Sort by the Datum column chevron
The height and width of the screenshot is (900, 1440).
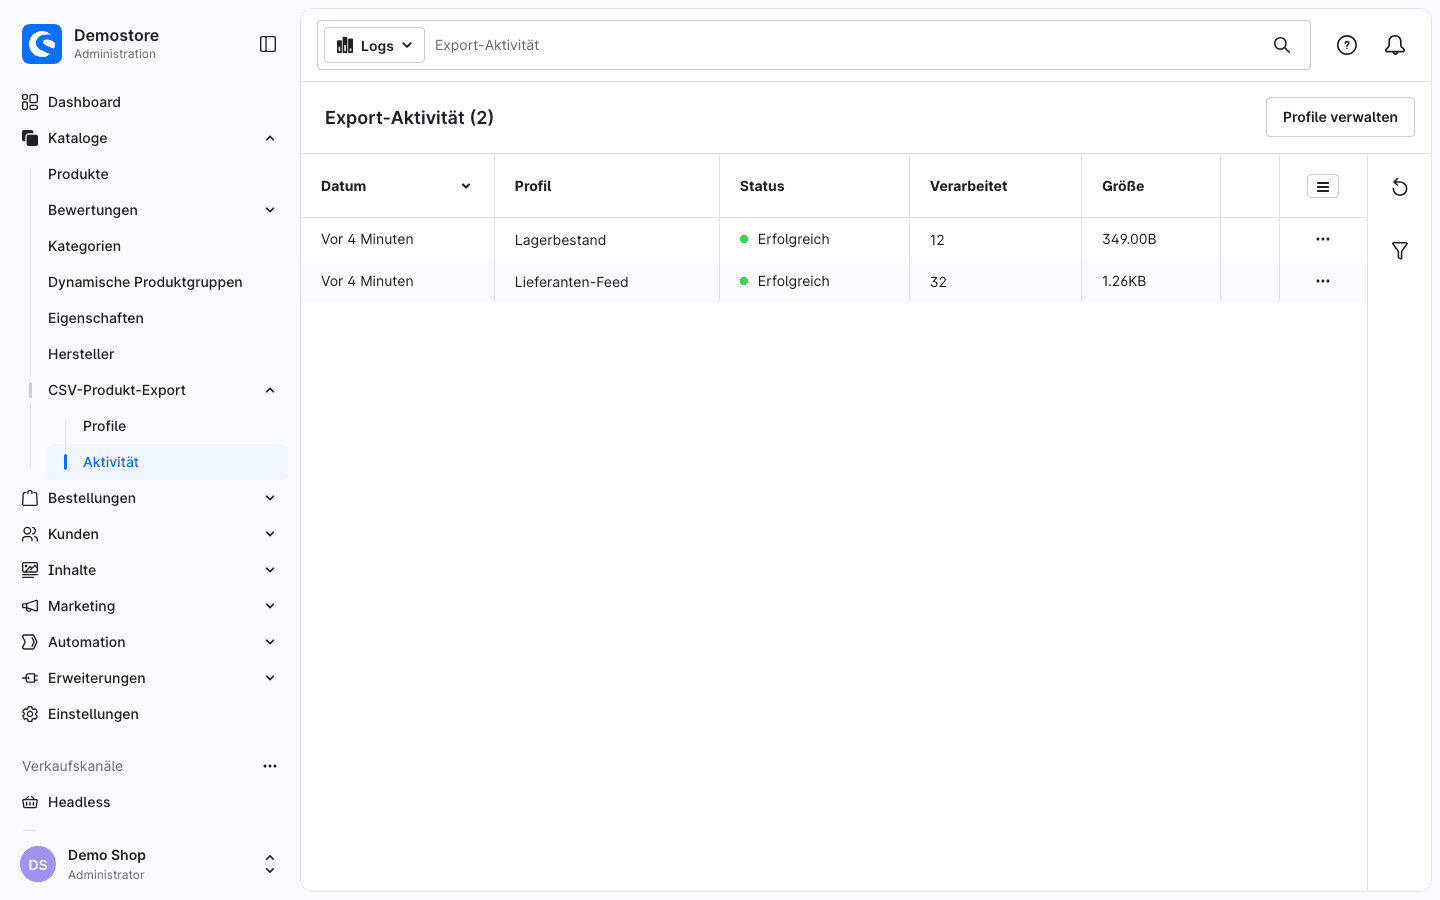point(466,186)
